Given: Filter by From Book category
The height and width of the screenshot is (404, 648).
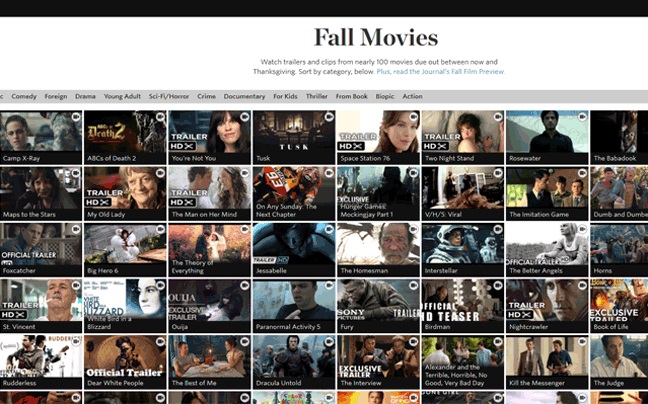Looking at the screenshot, I should [x=351, y=96].
